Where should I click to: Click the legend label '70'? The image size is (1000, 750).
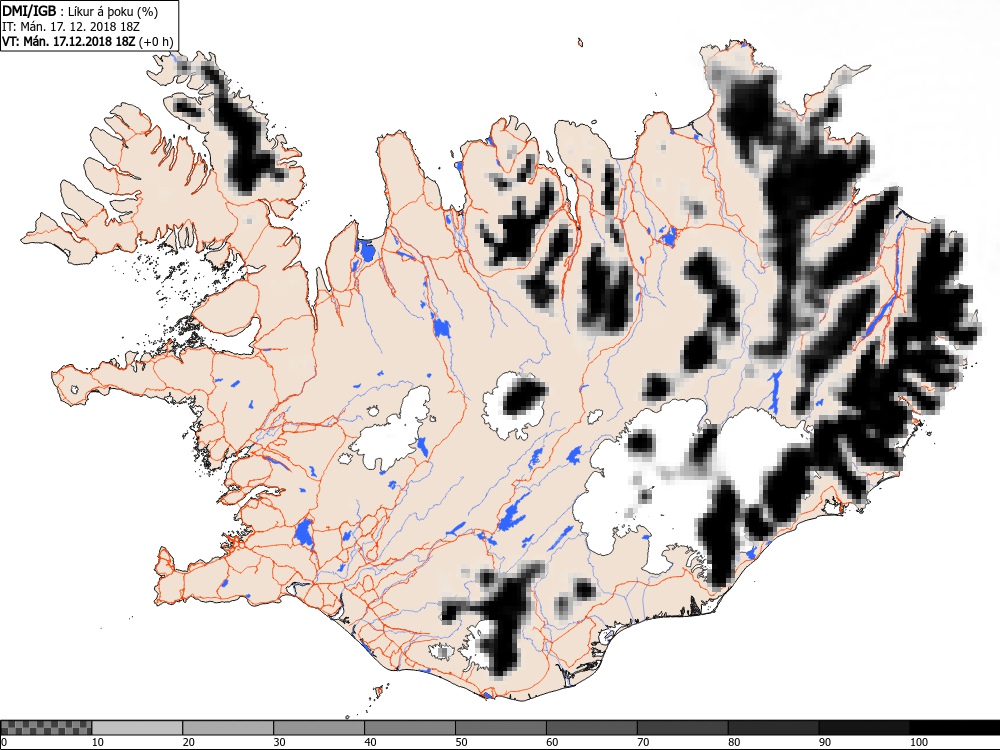[x=643, y=742]
